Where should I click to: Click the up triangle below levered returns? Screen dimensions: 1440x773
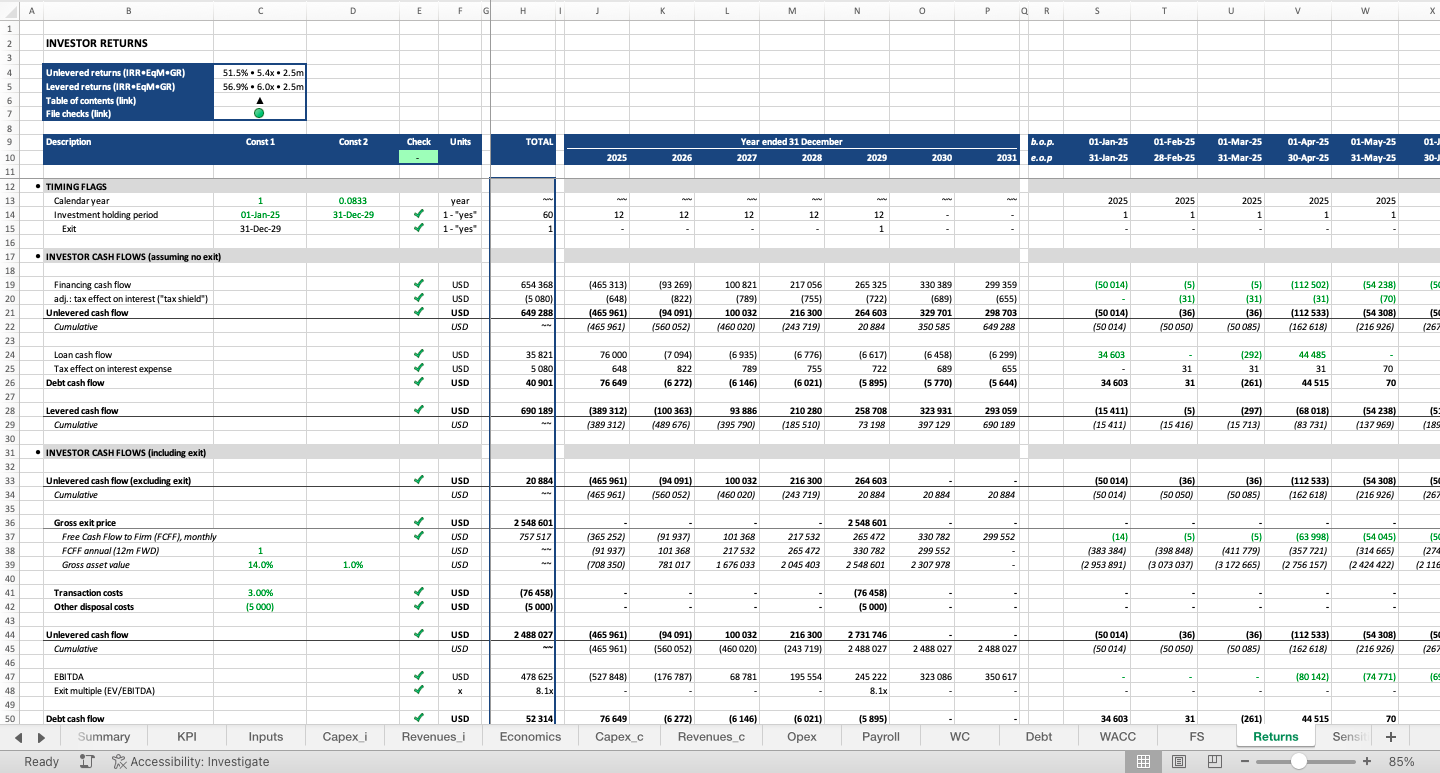[260, 100]
